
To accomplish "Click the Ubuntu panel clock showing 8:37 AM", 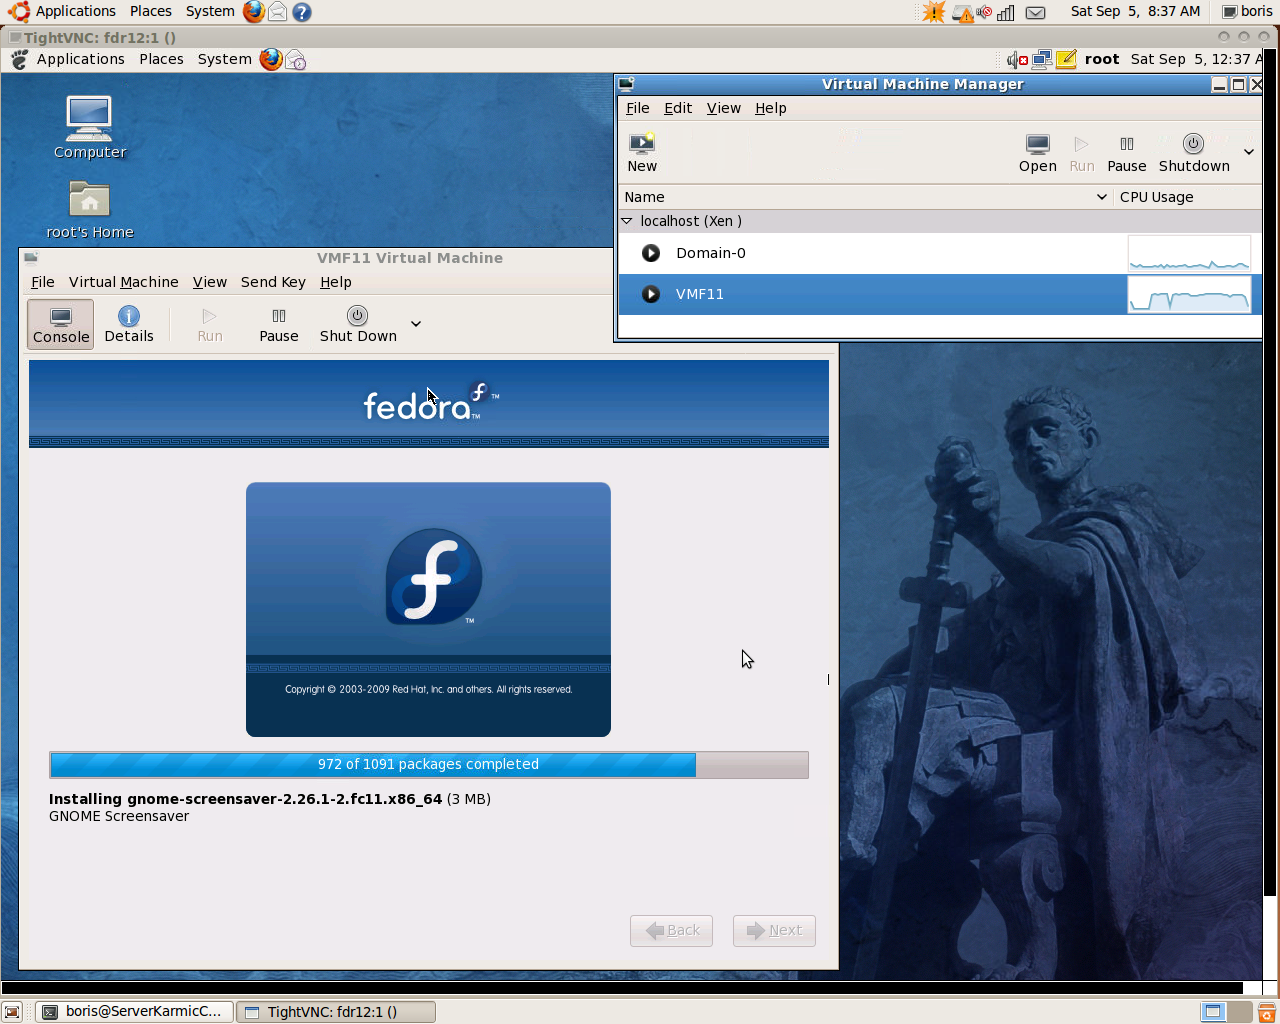I will (1135, 11).
